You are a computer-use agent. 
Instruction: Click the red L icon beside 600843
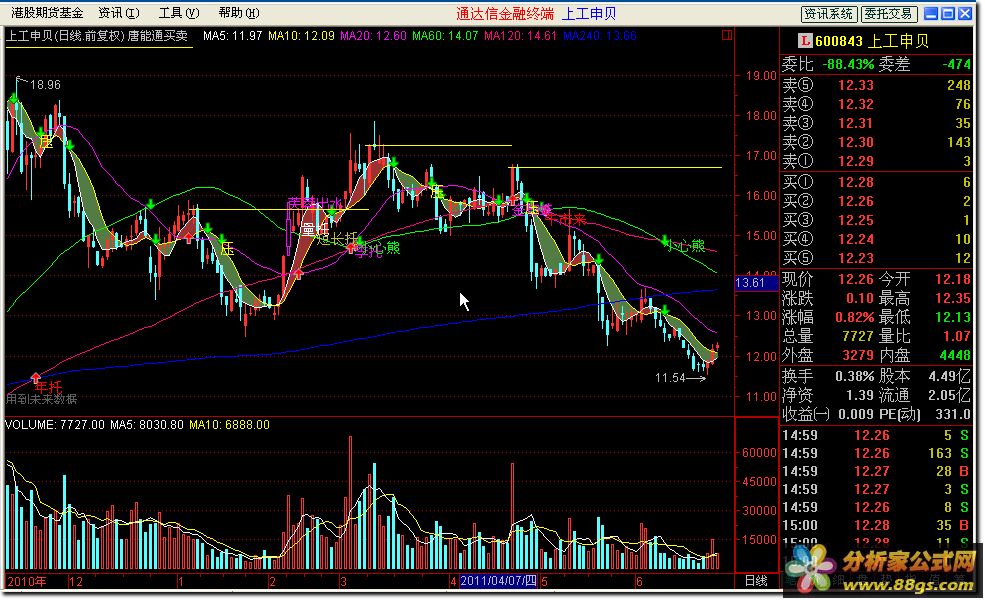click(804, 41)
